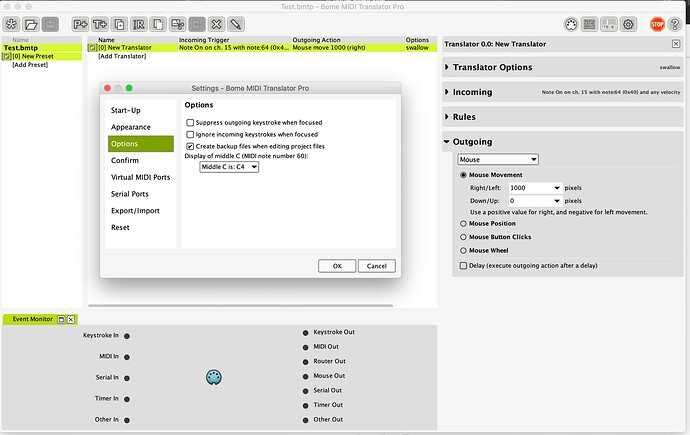Select the Mouse Button Clicks radio button
The height and width of the screenshot is (435, 690).
(x=463, y=237)
